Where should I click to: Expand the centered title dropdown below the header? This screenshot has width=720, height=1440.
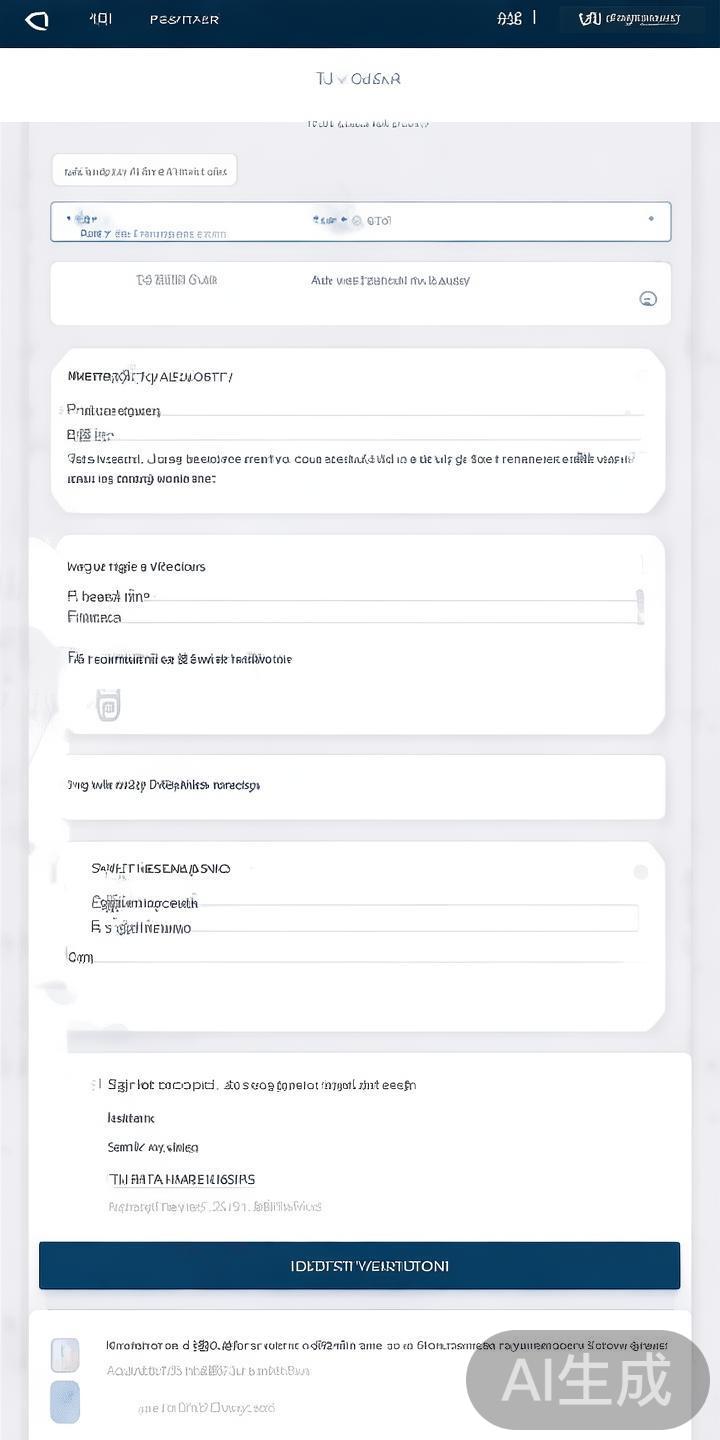pos(358,79)
